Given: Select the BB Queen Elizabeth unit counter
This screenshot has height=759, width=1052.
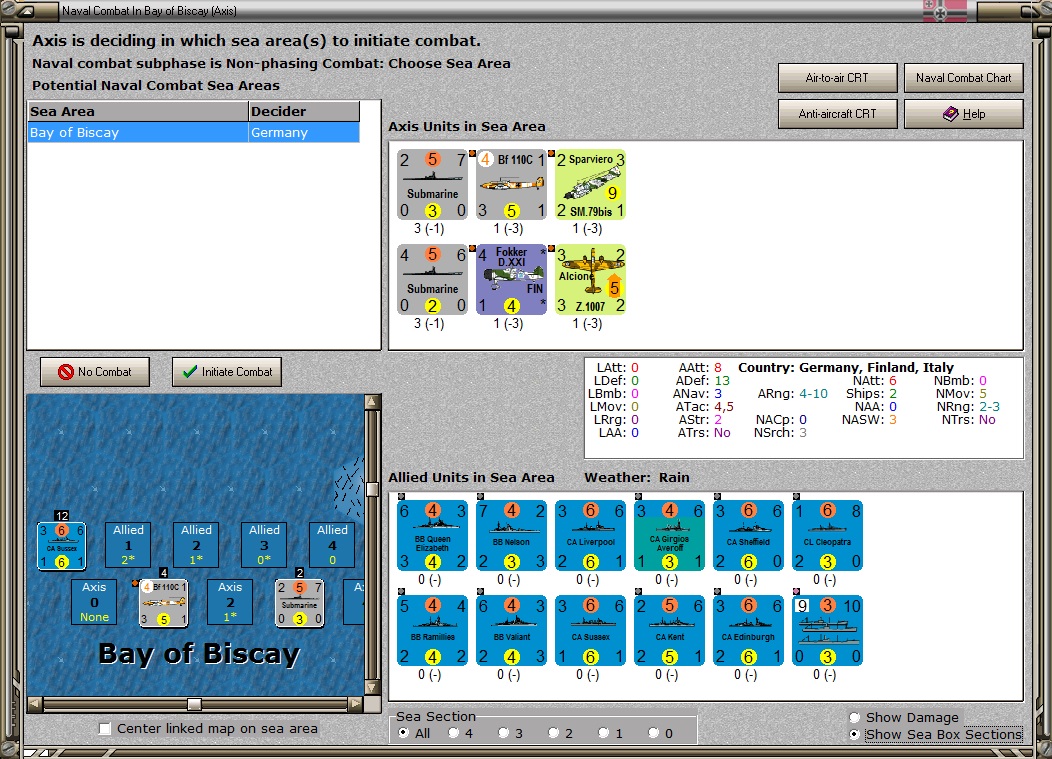Looking at the screenshot, I should pyautogui.click(x=433, y=536).
